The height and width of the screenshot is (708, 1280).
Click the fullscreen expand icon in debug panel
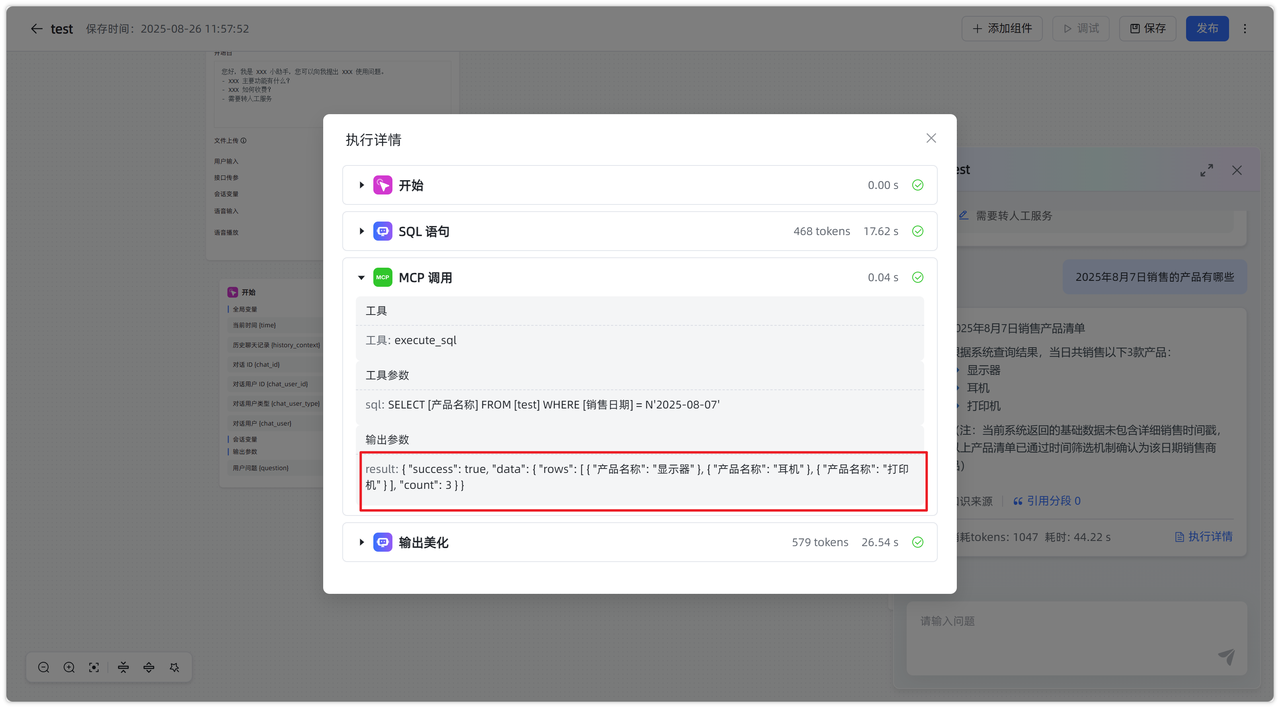pyautogui.click(x=1206, y=171)
